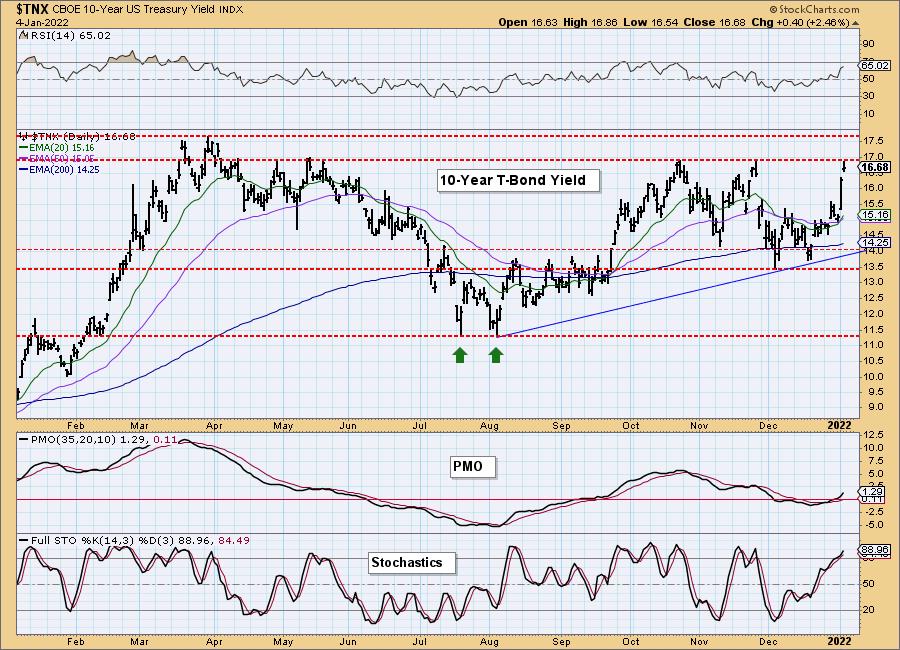The image size is (900, 650).
Task: Click 'Oct' on the price chart time axis
Action: point(631,426)
